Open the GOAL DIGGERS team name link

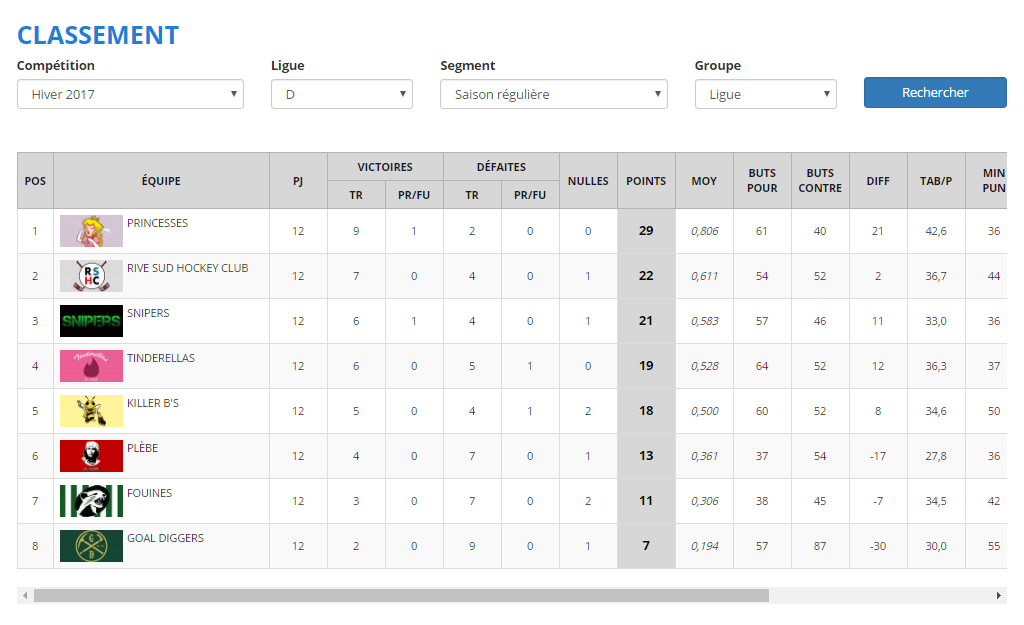165,538
